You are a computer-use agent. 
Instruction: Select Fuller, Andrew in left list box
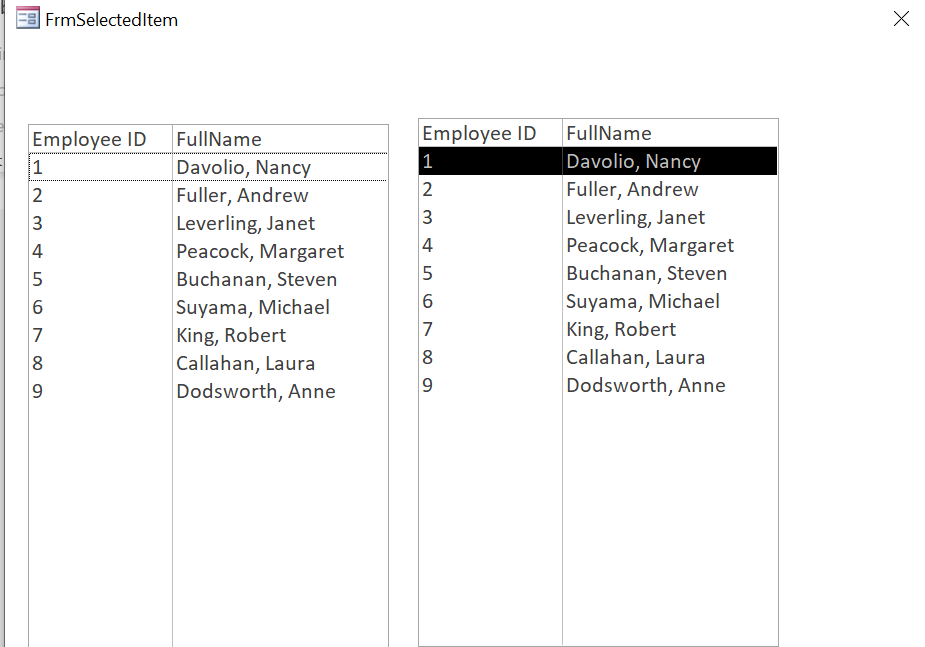(242, 196)
